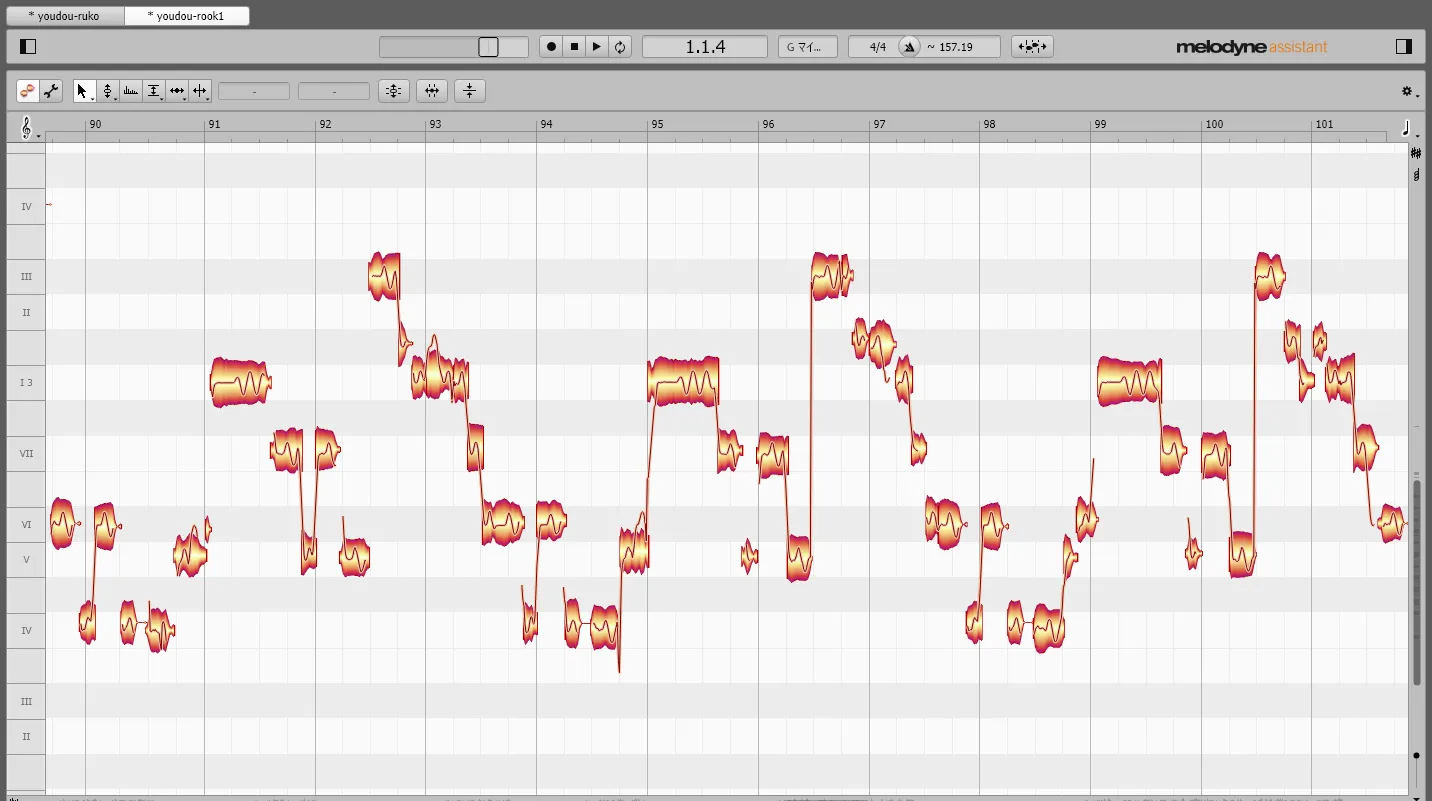
Task: Select the Amplitude tool
Action: coord(153,91)
